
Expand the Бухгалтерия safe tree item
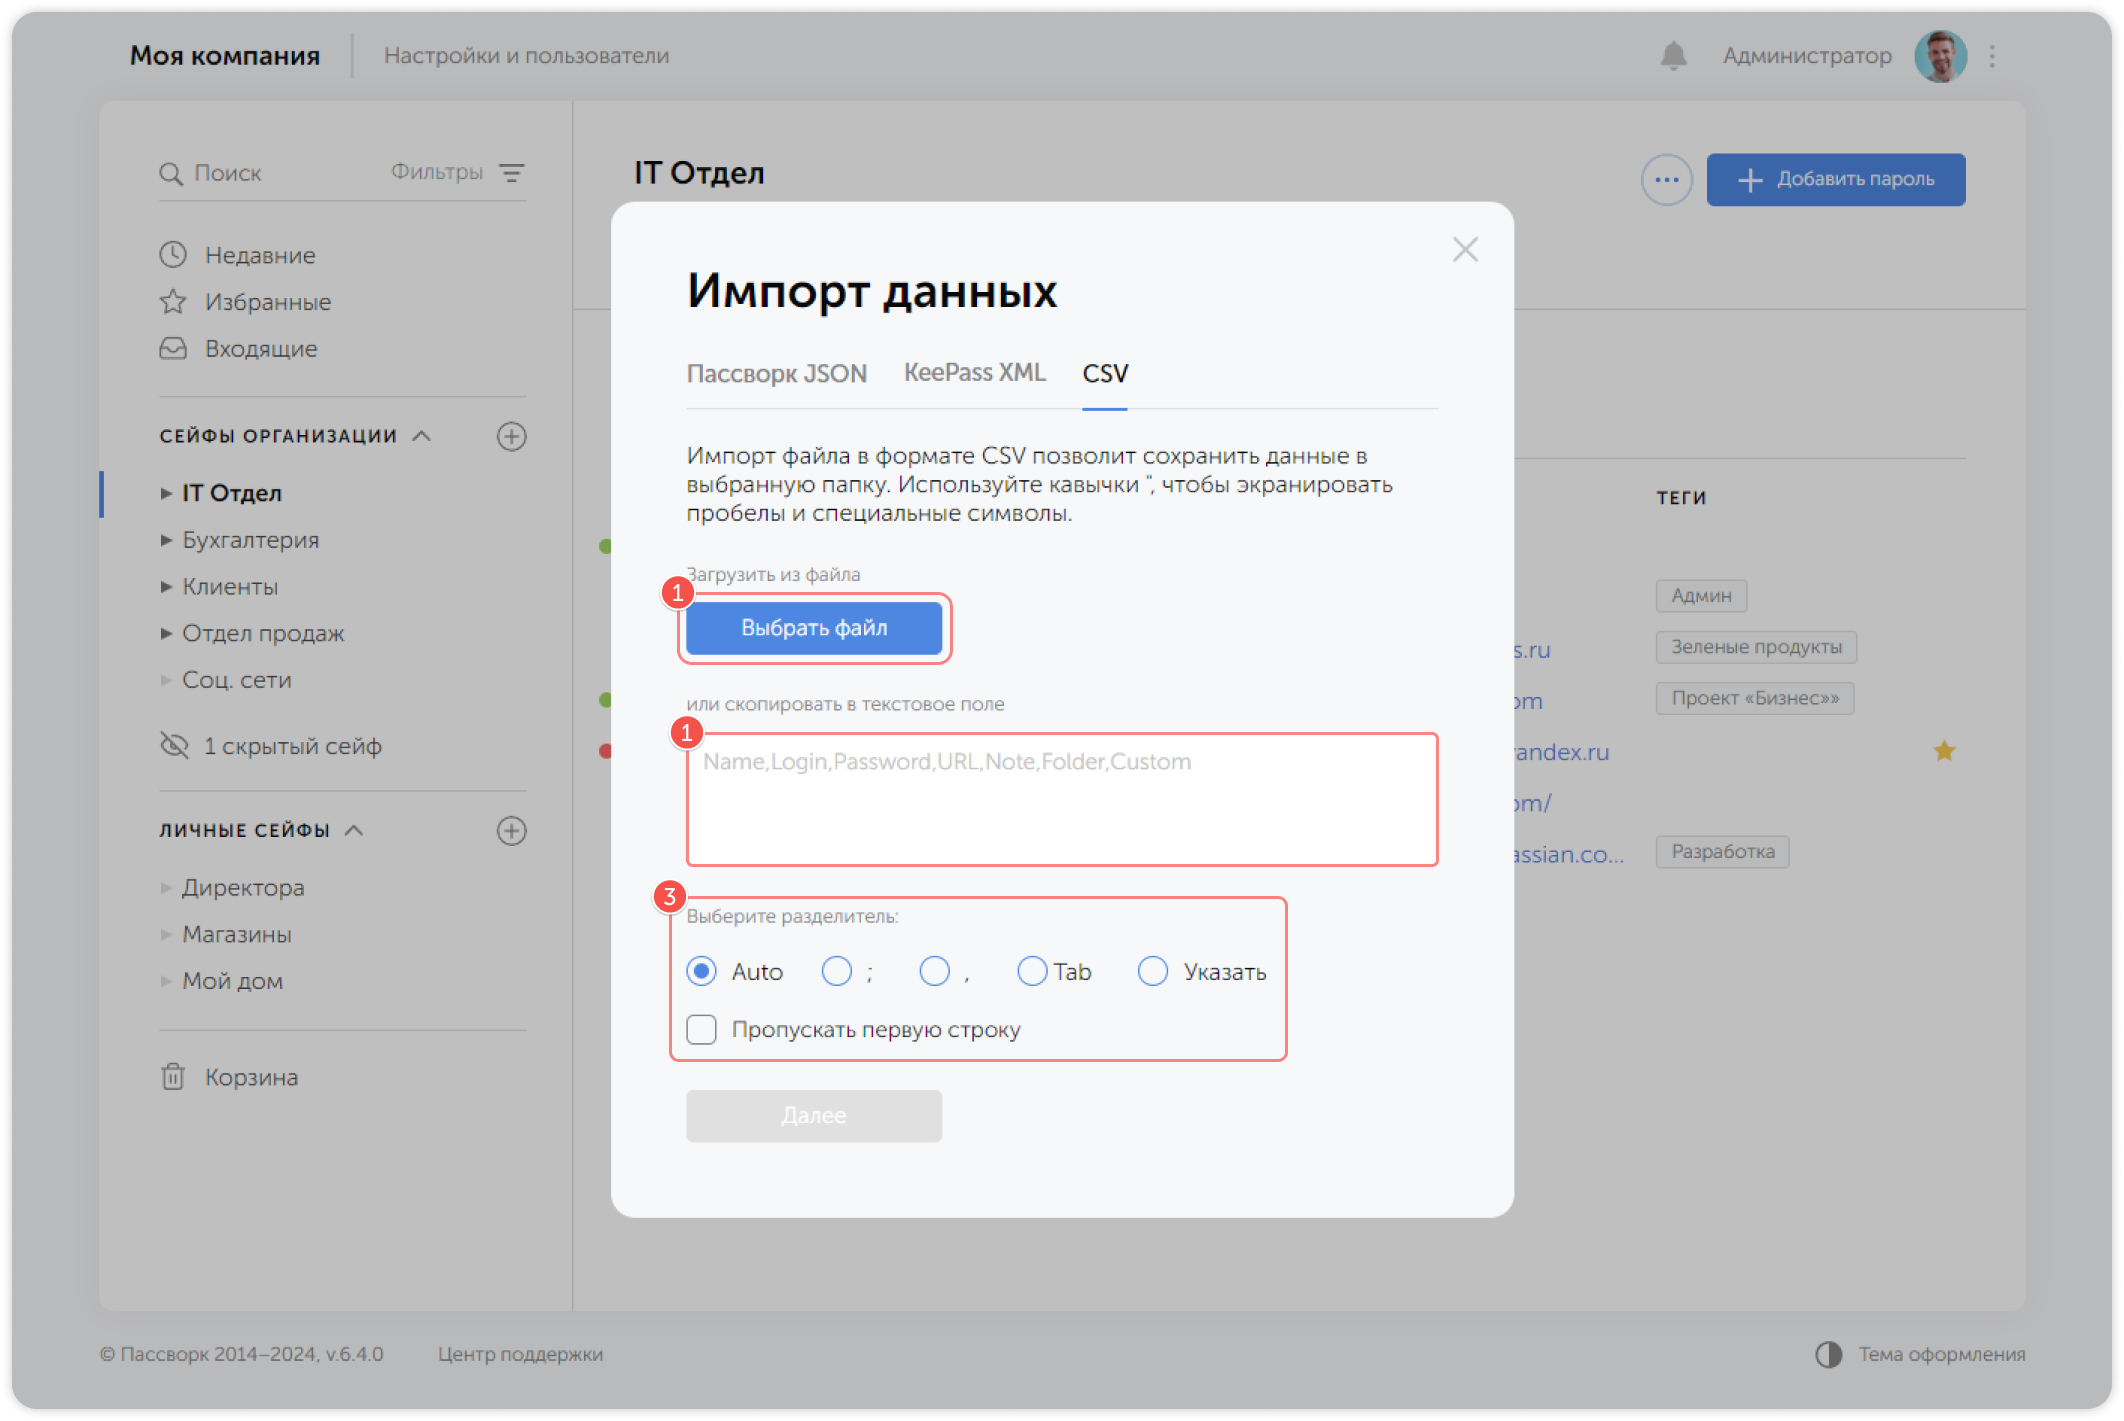click(166, 540)
